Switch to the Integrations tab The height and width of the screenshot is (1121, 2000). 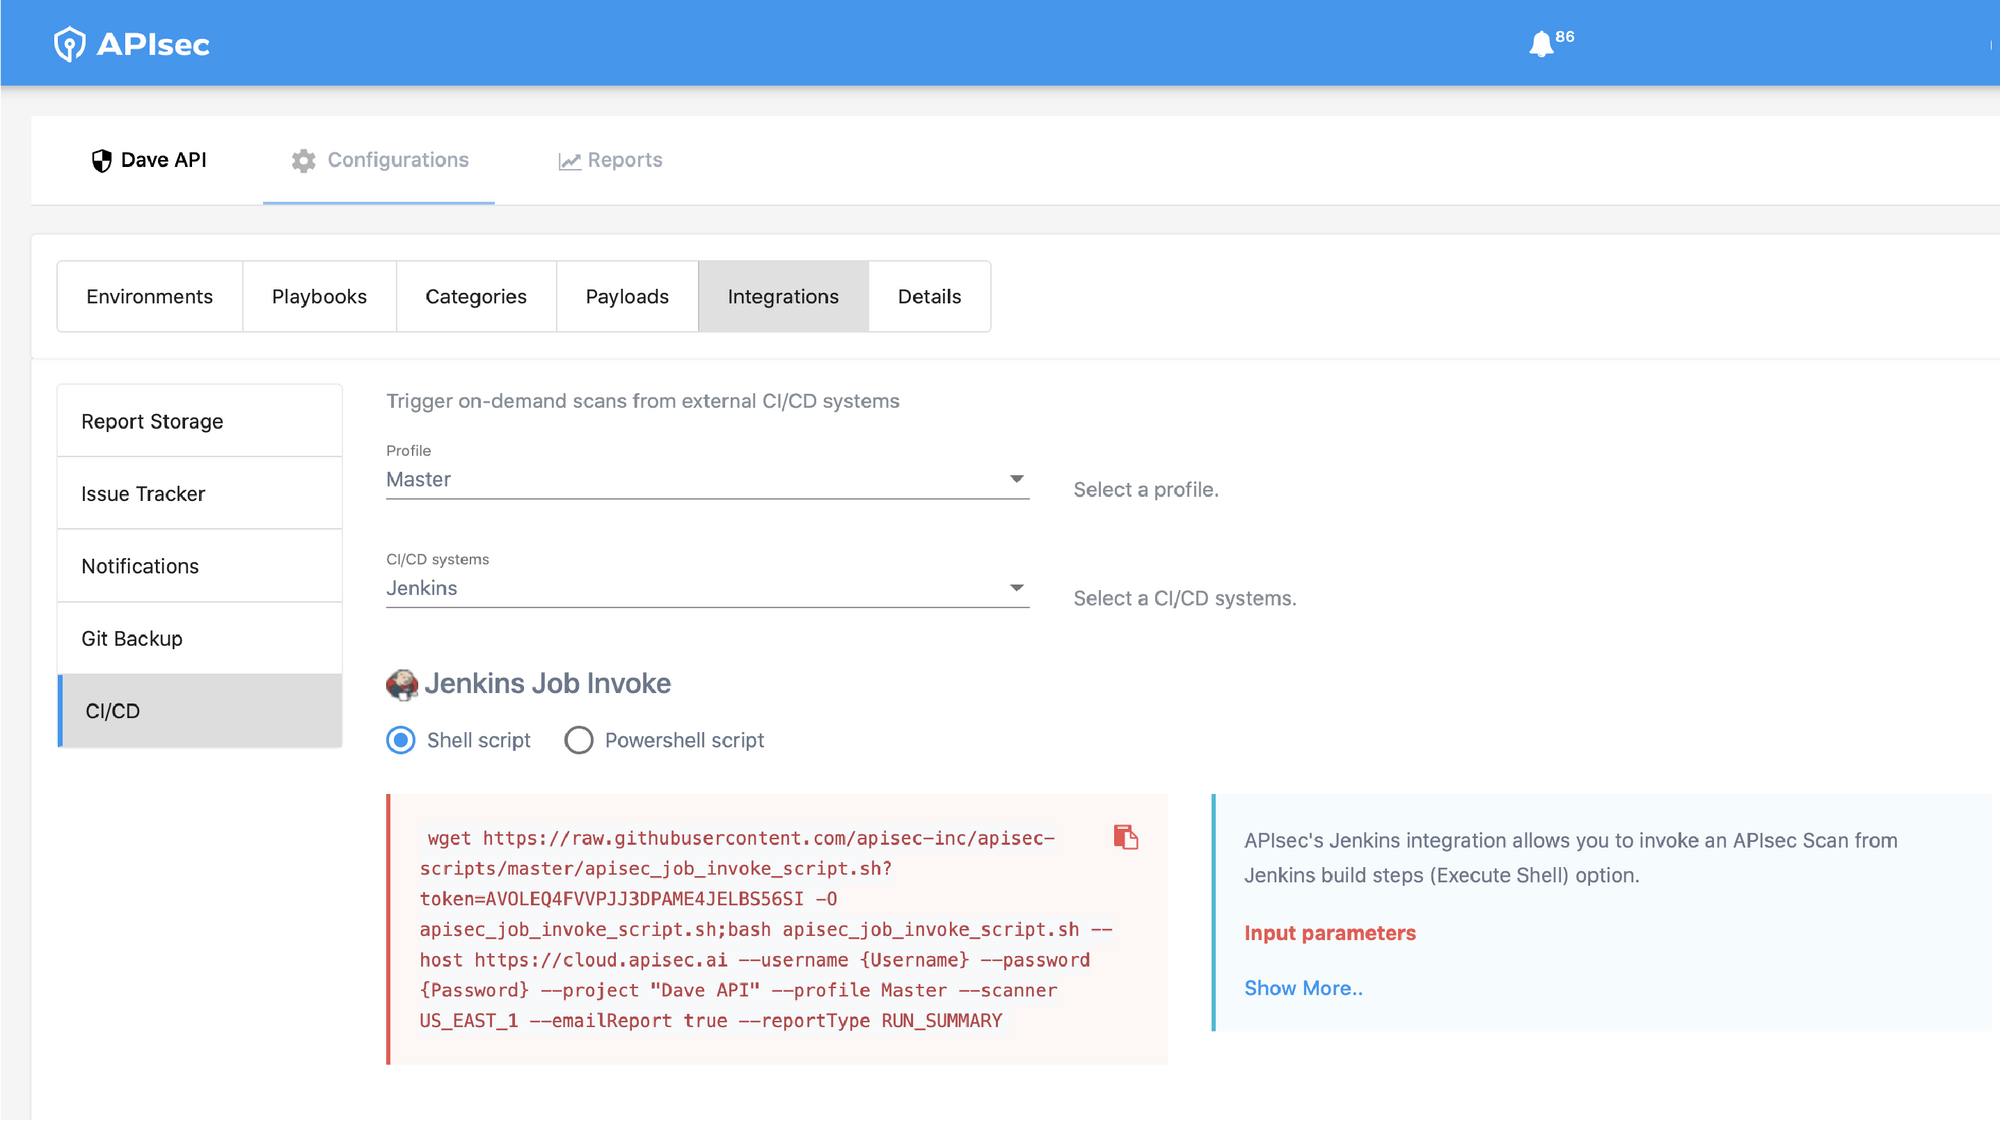point(782,296)
